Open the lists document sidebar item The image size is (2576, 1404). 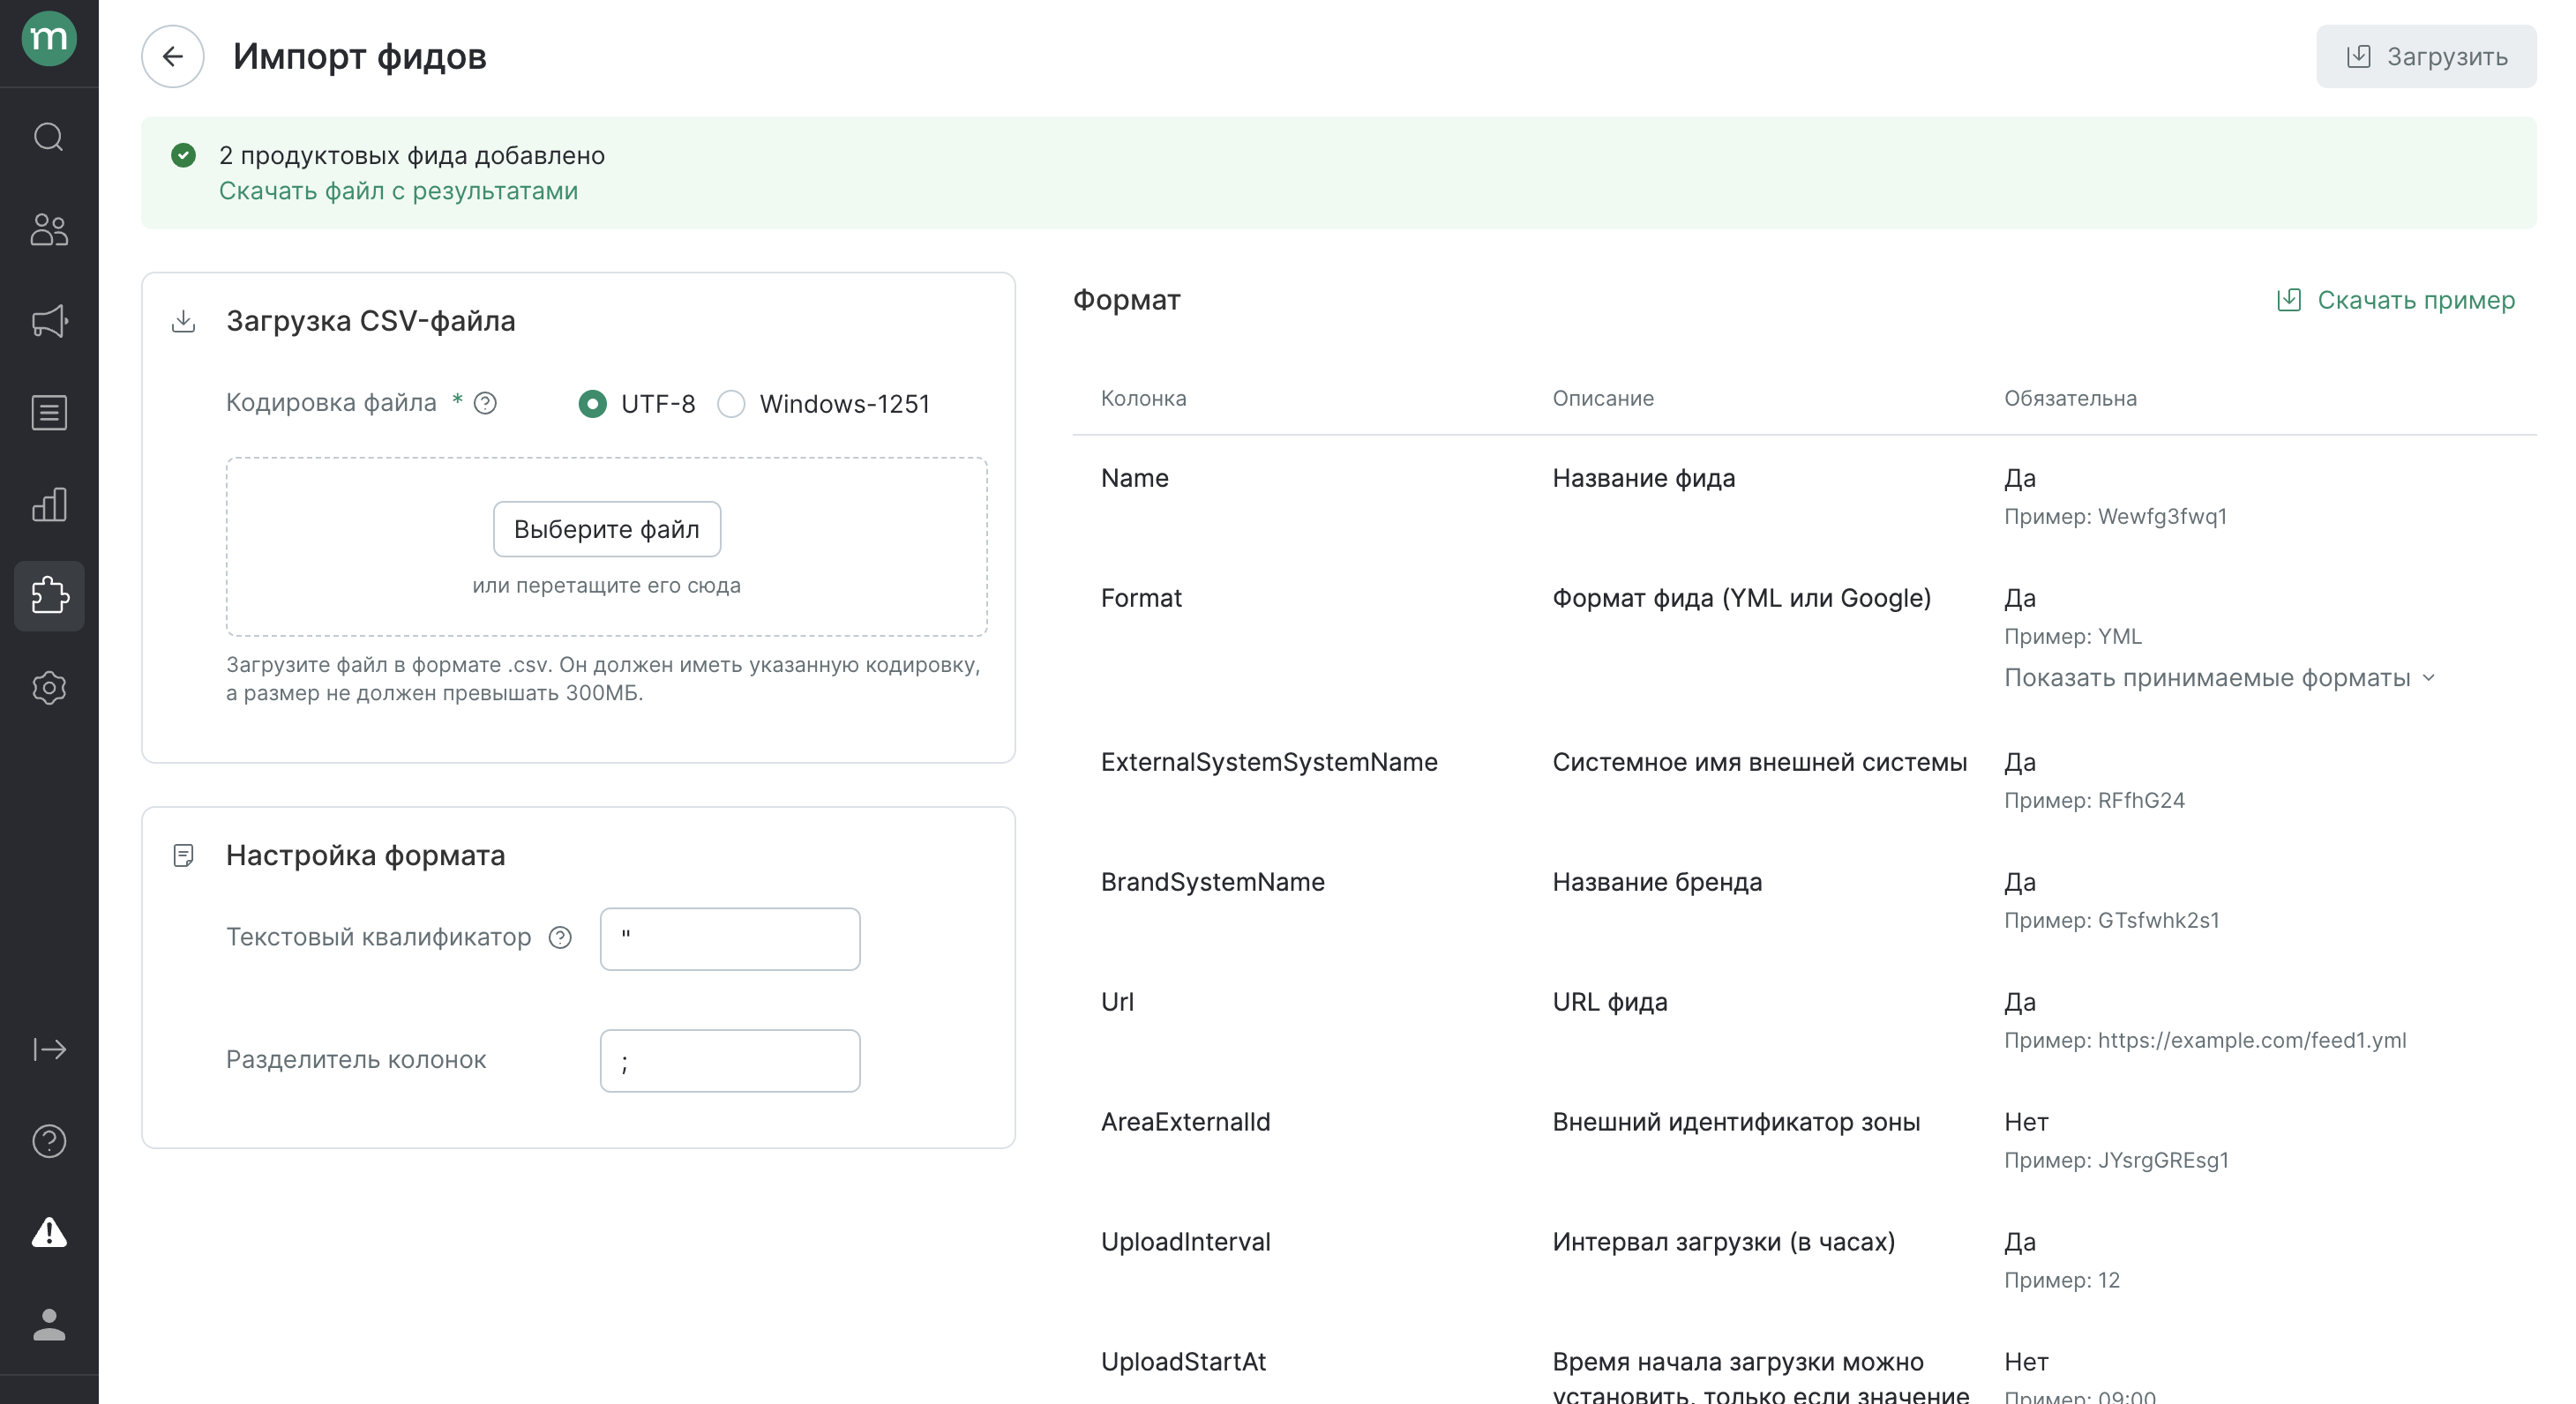pyautogui.click(x=49, y=413)
